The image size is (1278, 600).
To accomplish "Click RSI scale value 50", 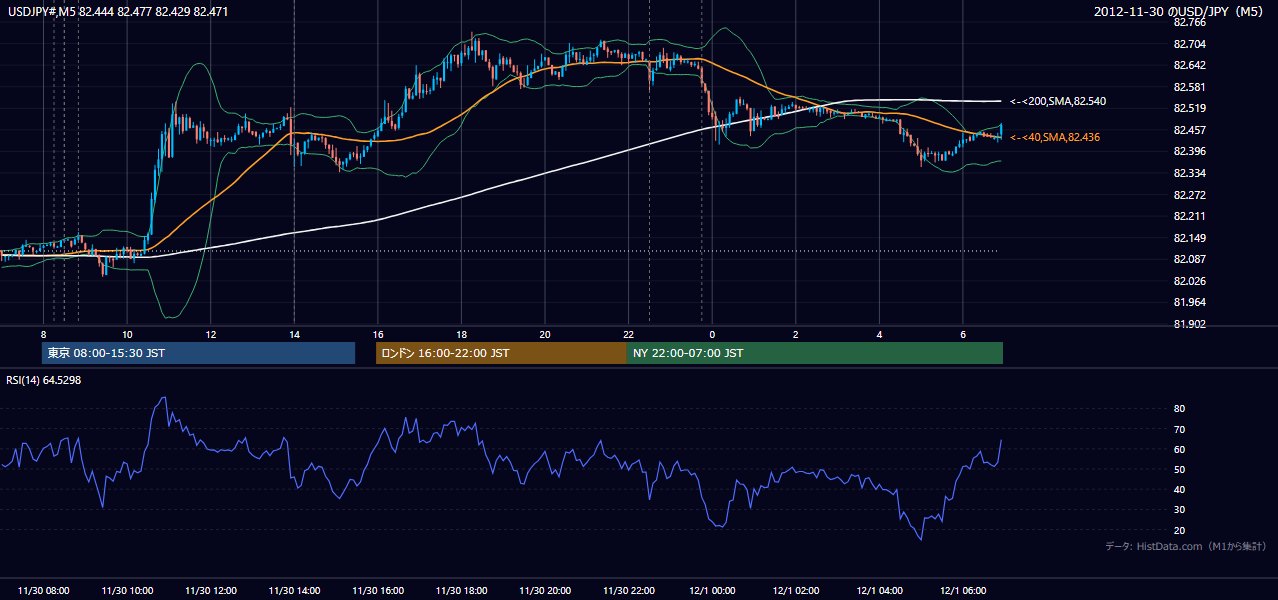I will tap(1179, 470).
